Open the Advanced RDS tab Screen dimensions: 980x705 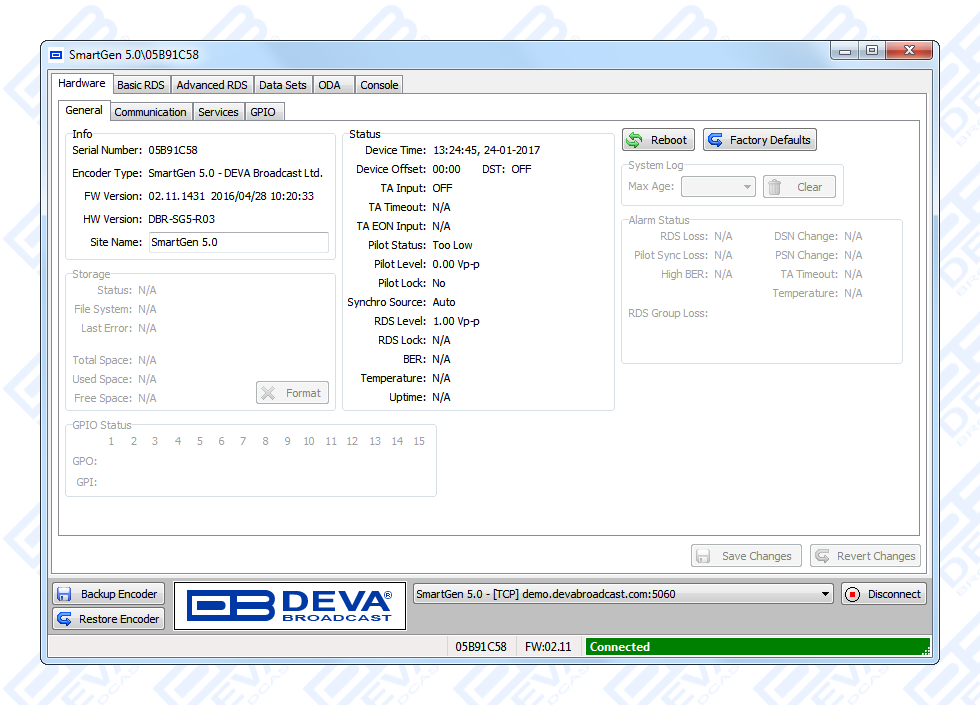tap(212, 85)
